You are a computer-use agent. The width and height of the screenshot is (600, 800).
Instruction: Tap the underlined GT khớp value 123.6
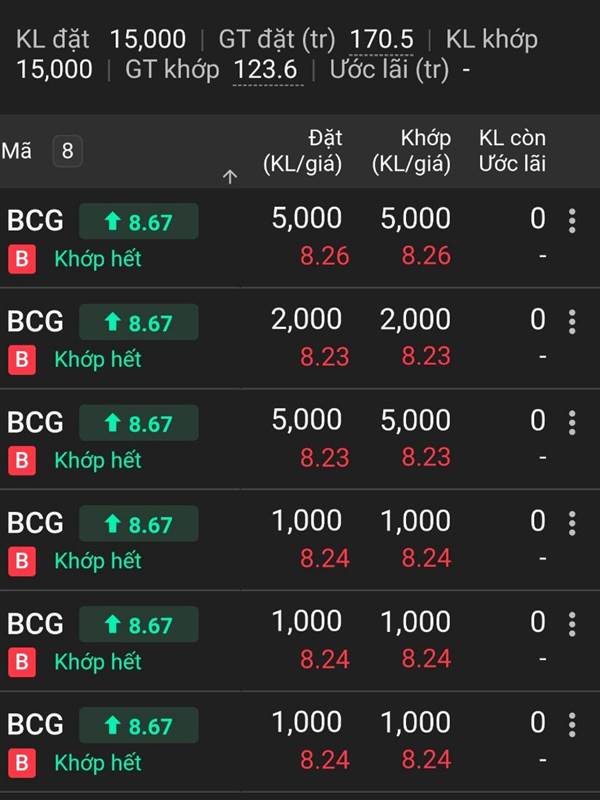tap(266, 69)
